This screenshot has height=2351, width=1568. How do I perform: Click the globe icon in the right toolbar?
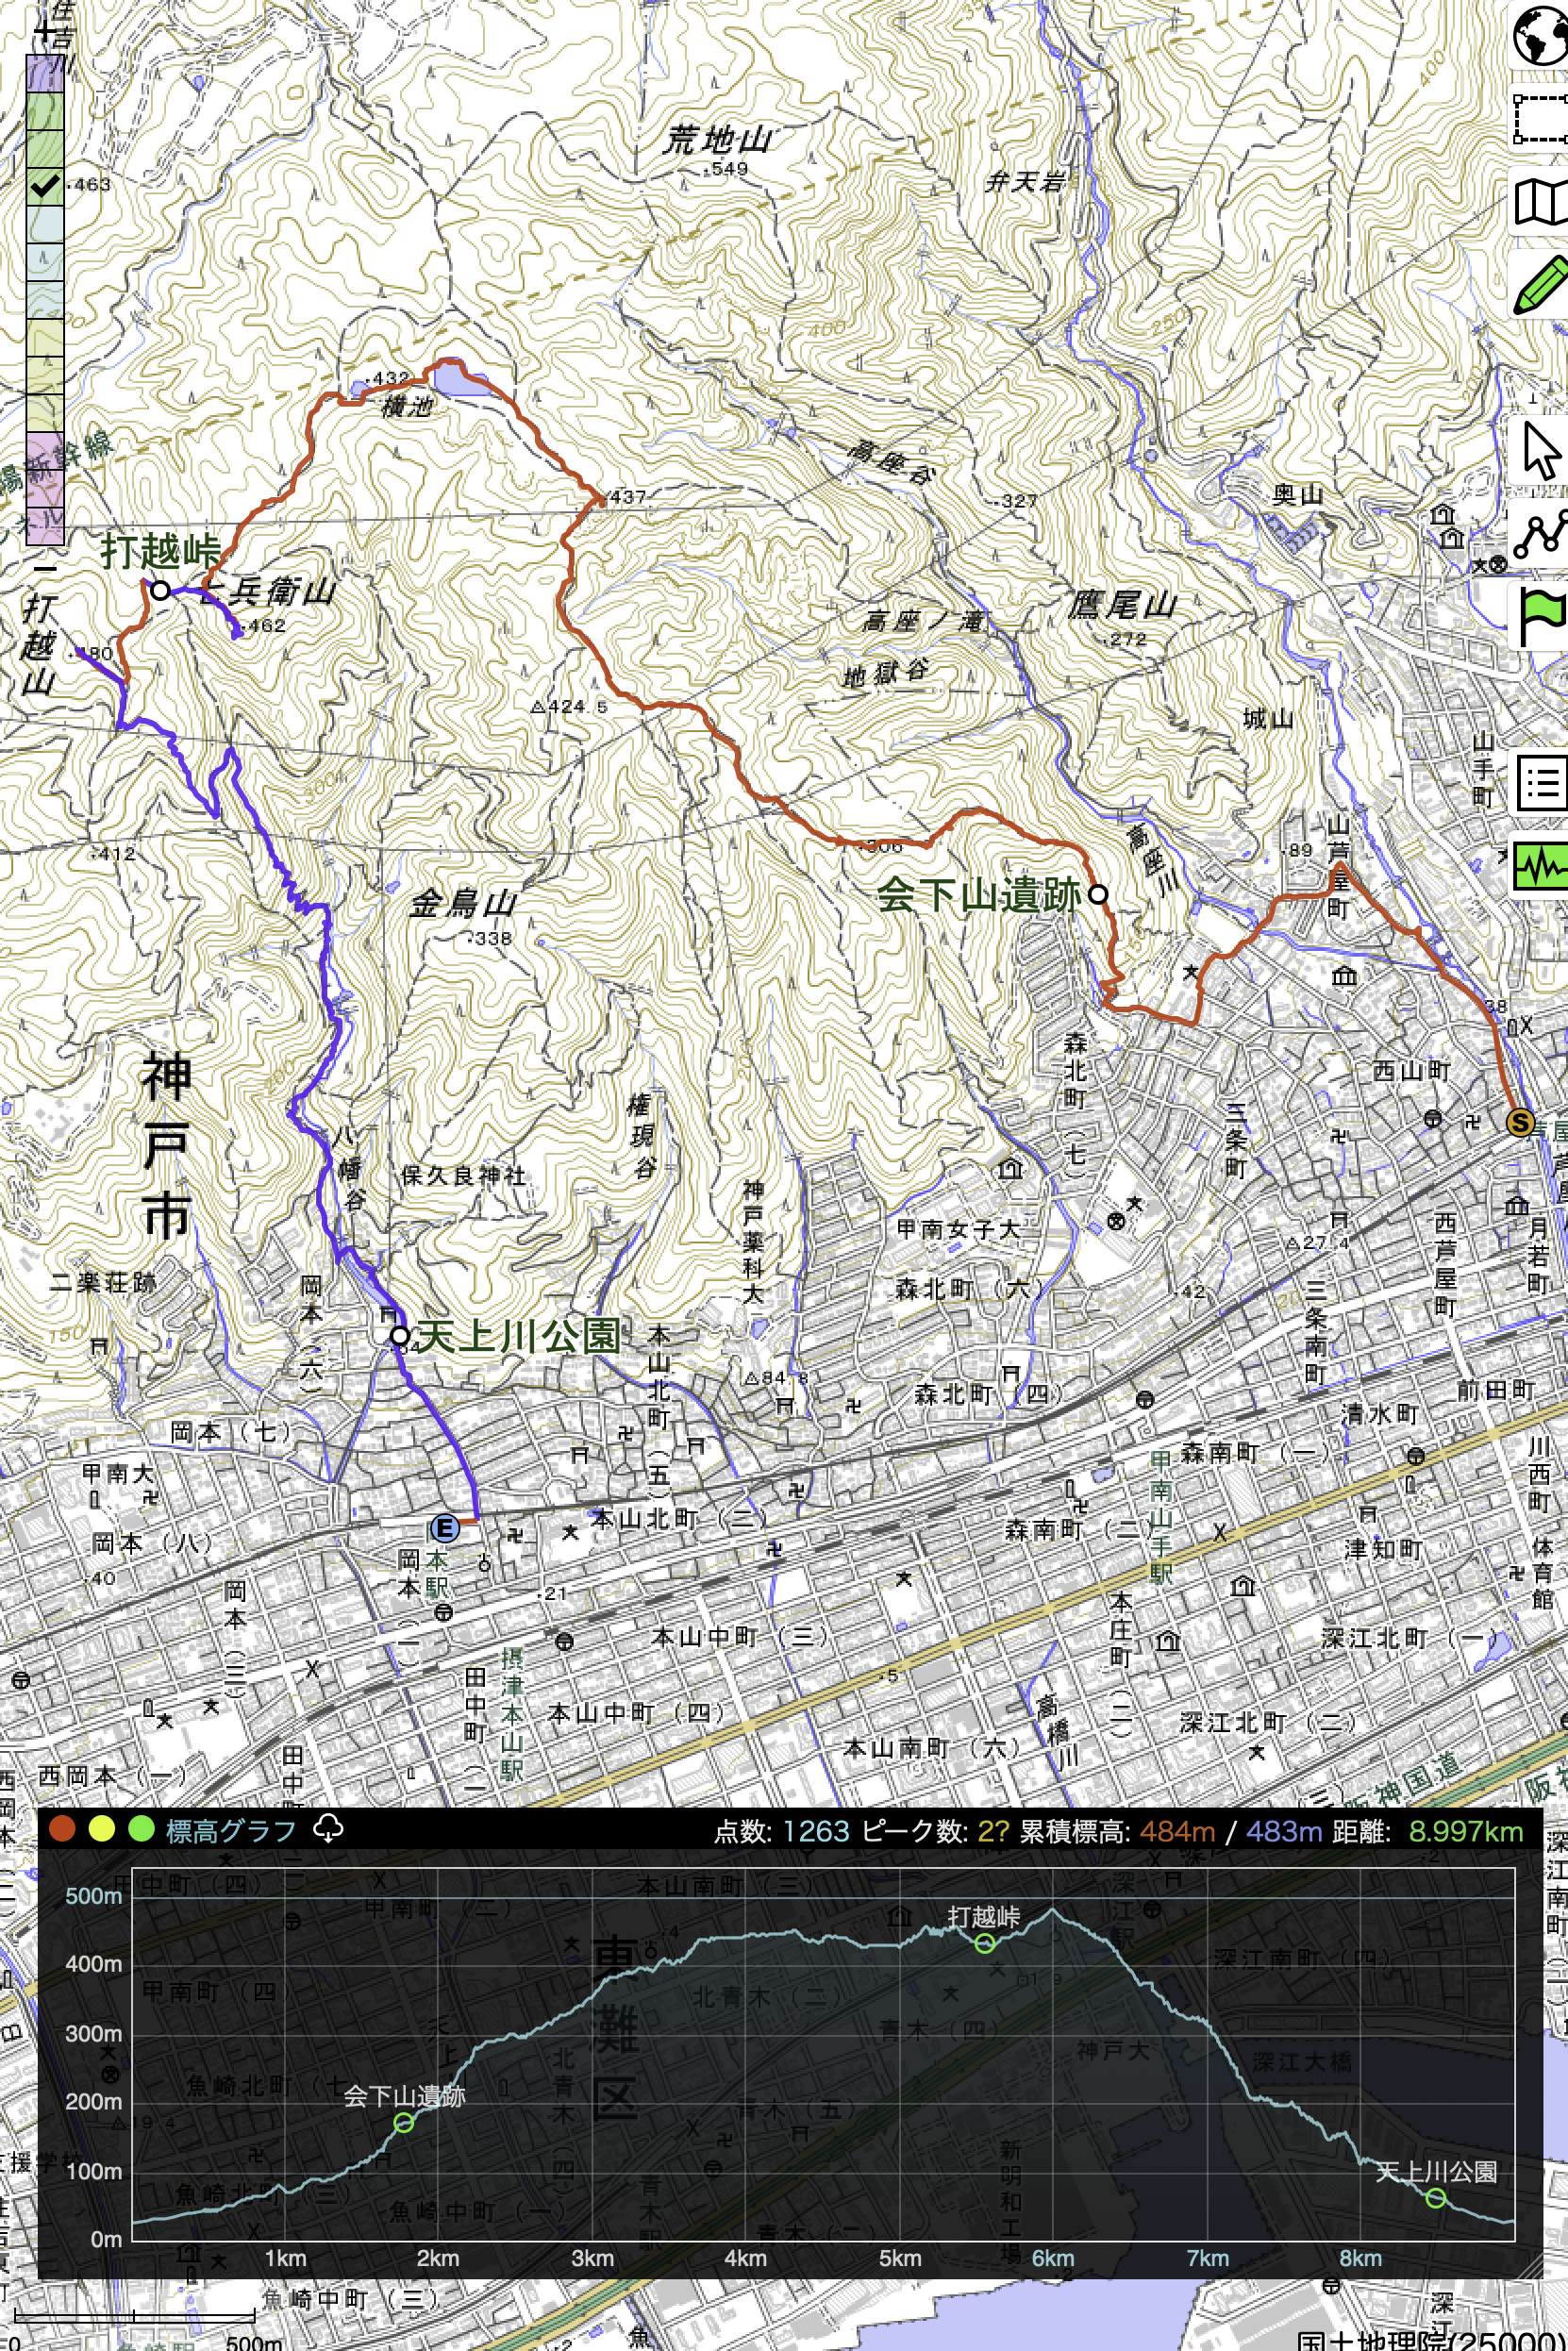[1541, 35]
